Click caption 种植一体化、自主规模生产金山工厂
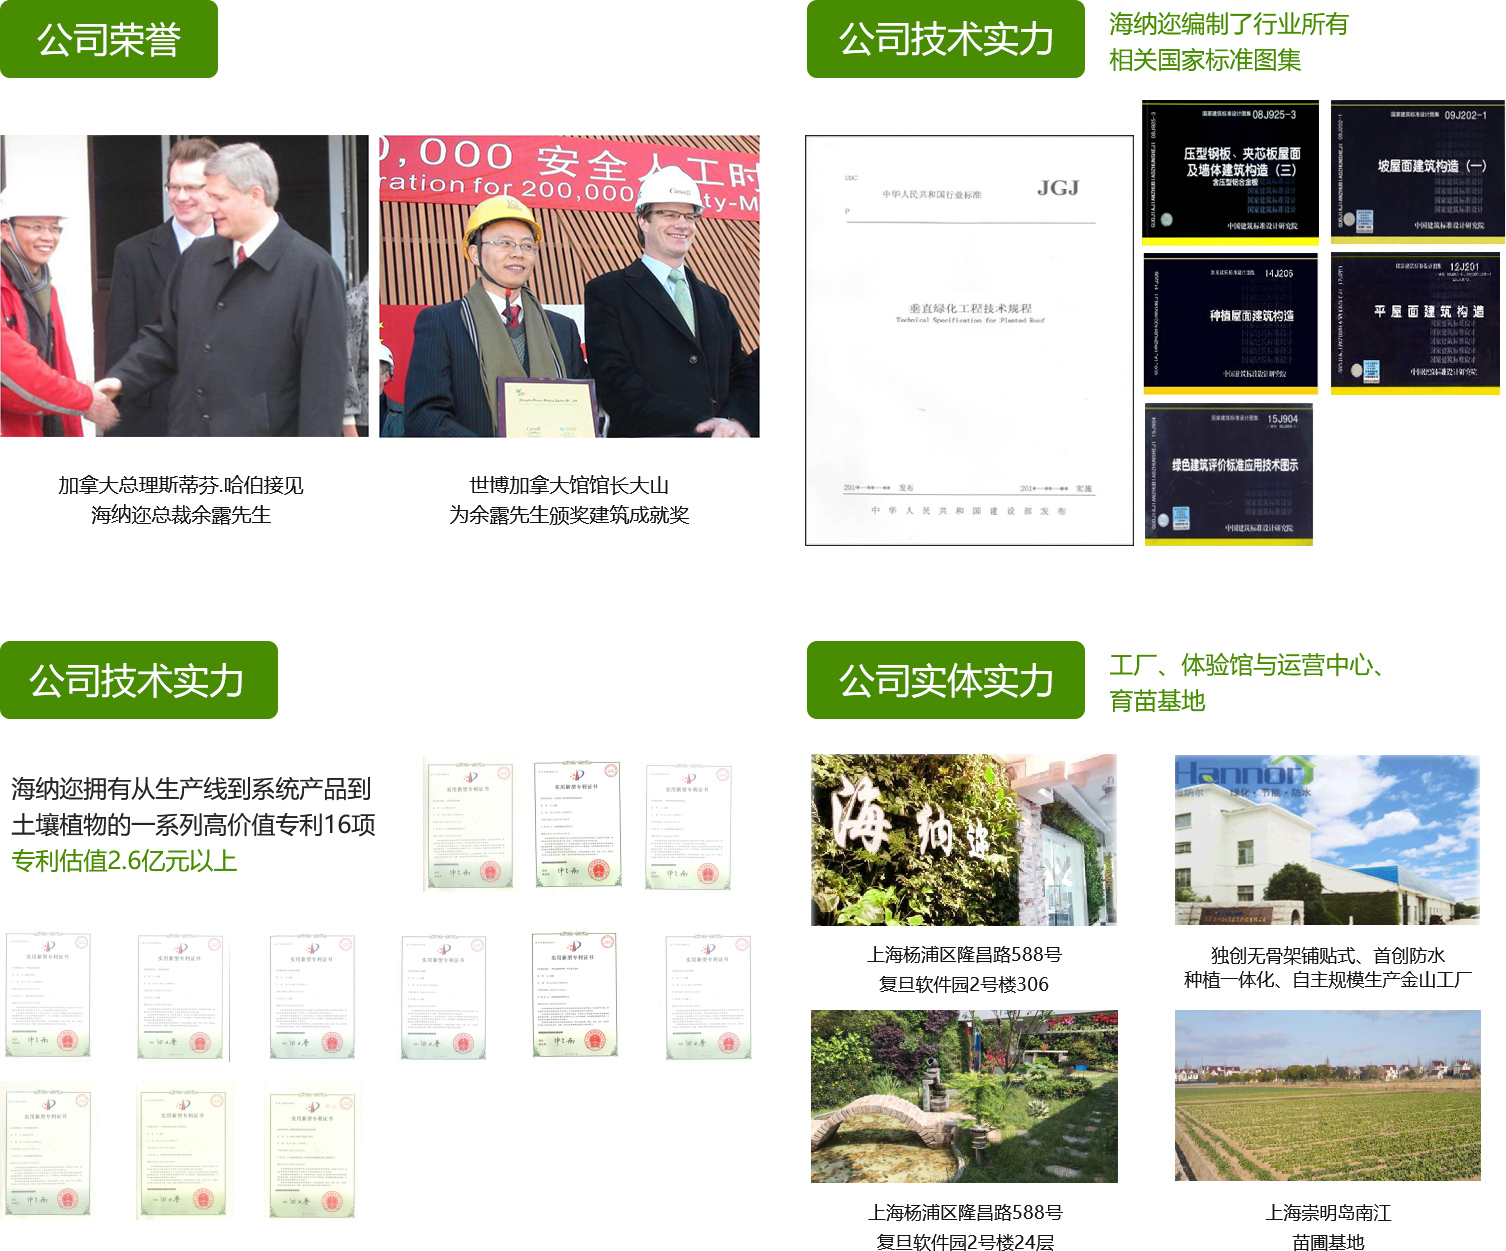 (1328, 980)
